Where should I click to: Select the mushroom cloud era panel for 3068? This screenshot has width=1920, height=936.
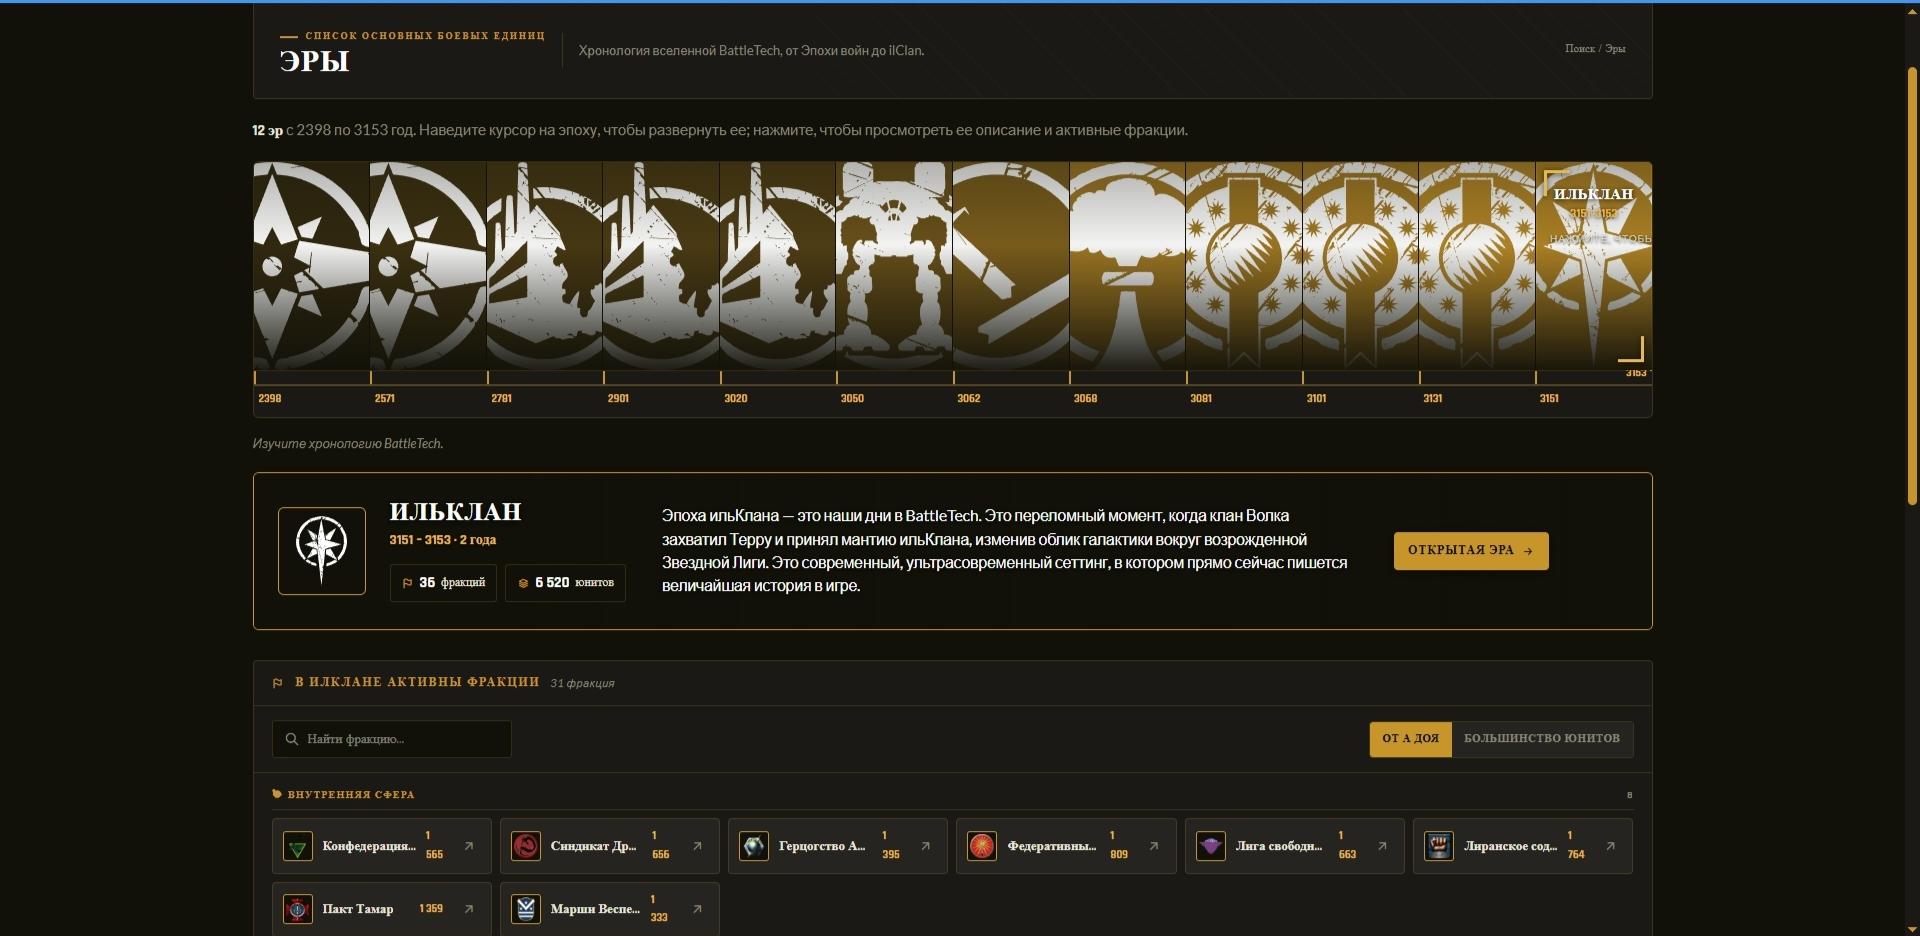click(x=1127, y=267)
